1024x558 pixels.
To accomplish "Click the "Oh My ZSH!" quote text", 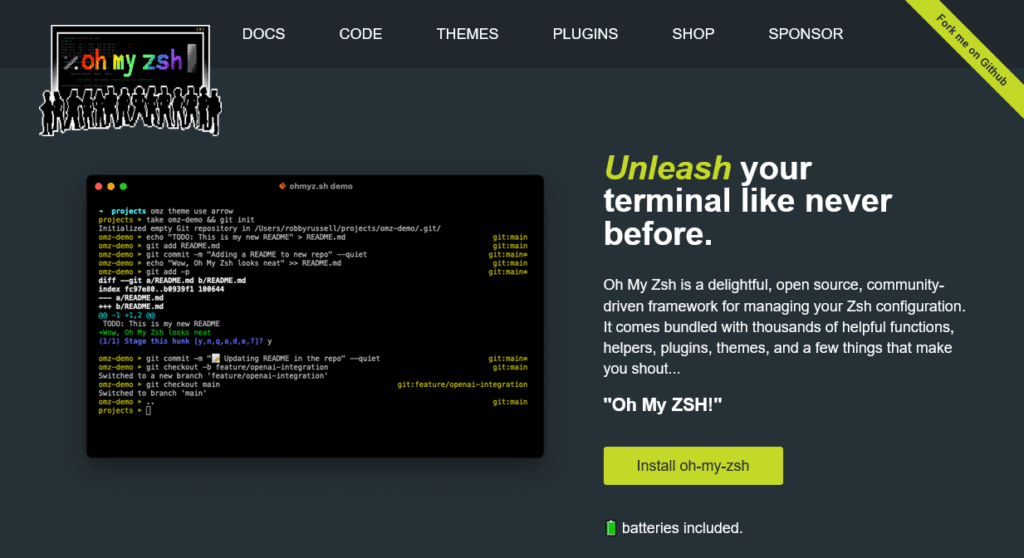I will click(662, 405).
